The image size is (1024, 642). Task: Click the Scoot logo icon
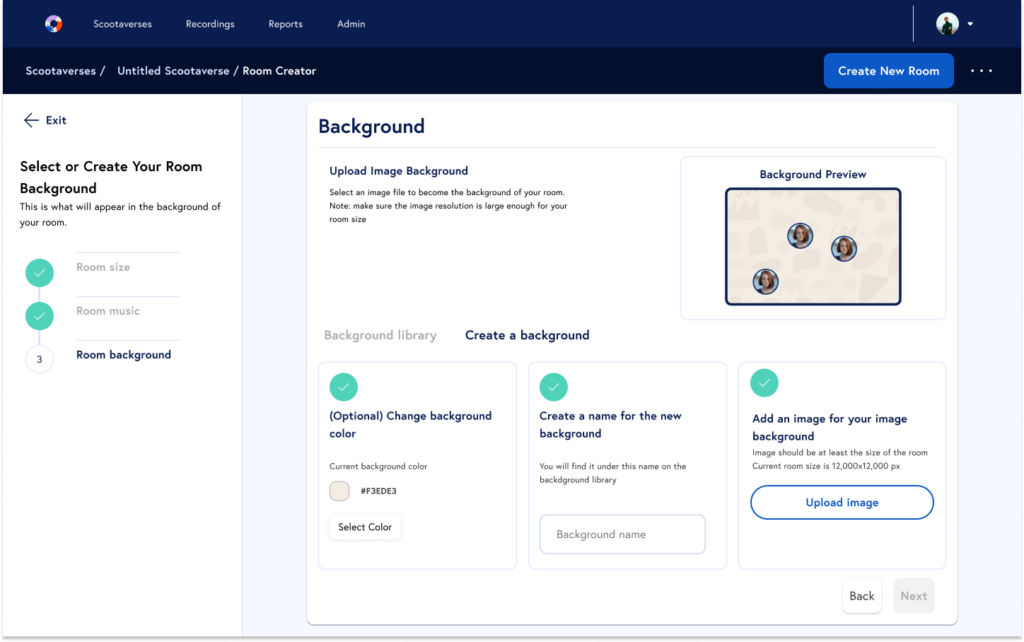[x=54, y=24]
